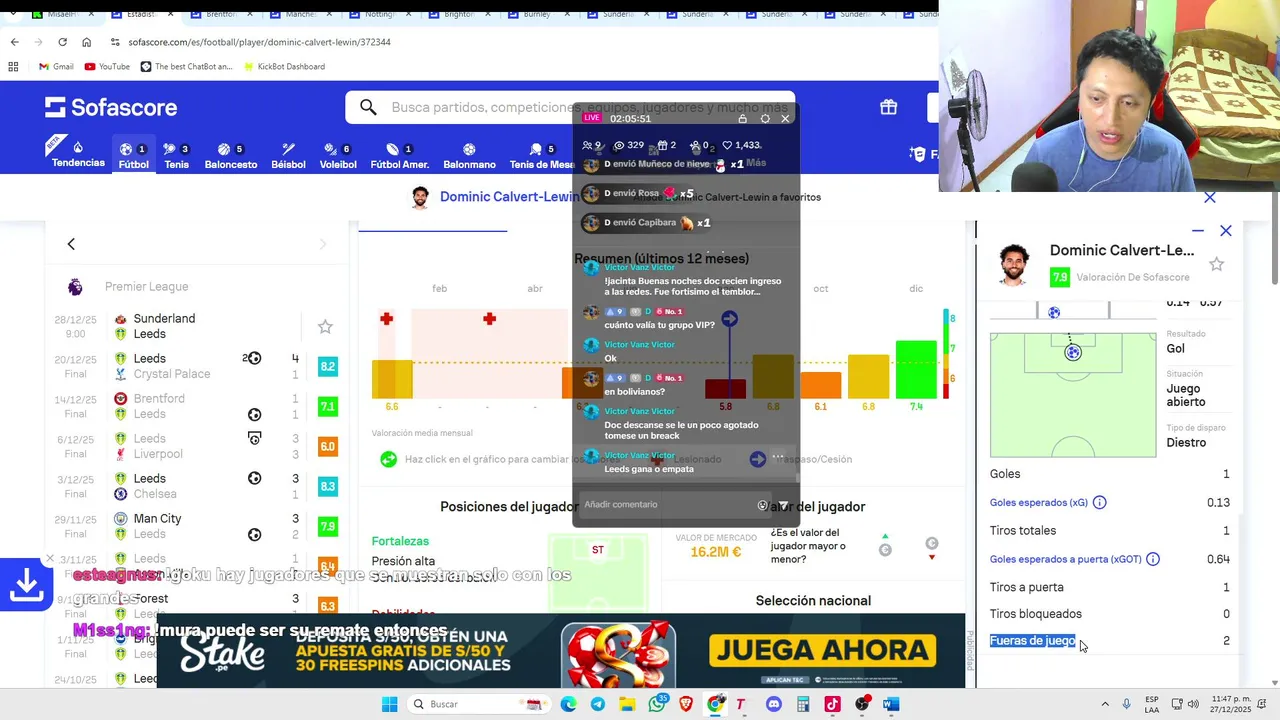Click the gift icon in Sofascore header
This screenshot has height=720, width=1280.
pyautogui.click(x=888, y=107)
